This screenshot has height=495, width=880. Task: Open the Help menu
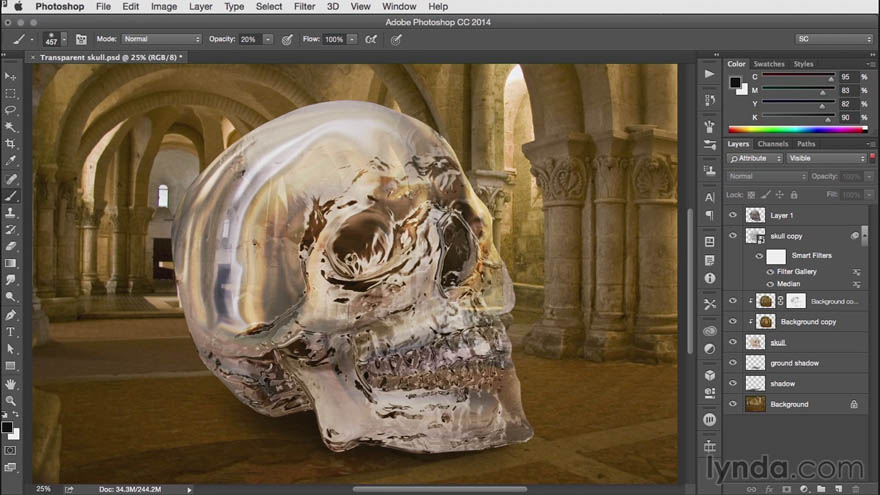pyautogui.click(x=438, y=7)
